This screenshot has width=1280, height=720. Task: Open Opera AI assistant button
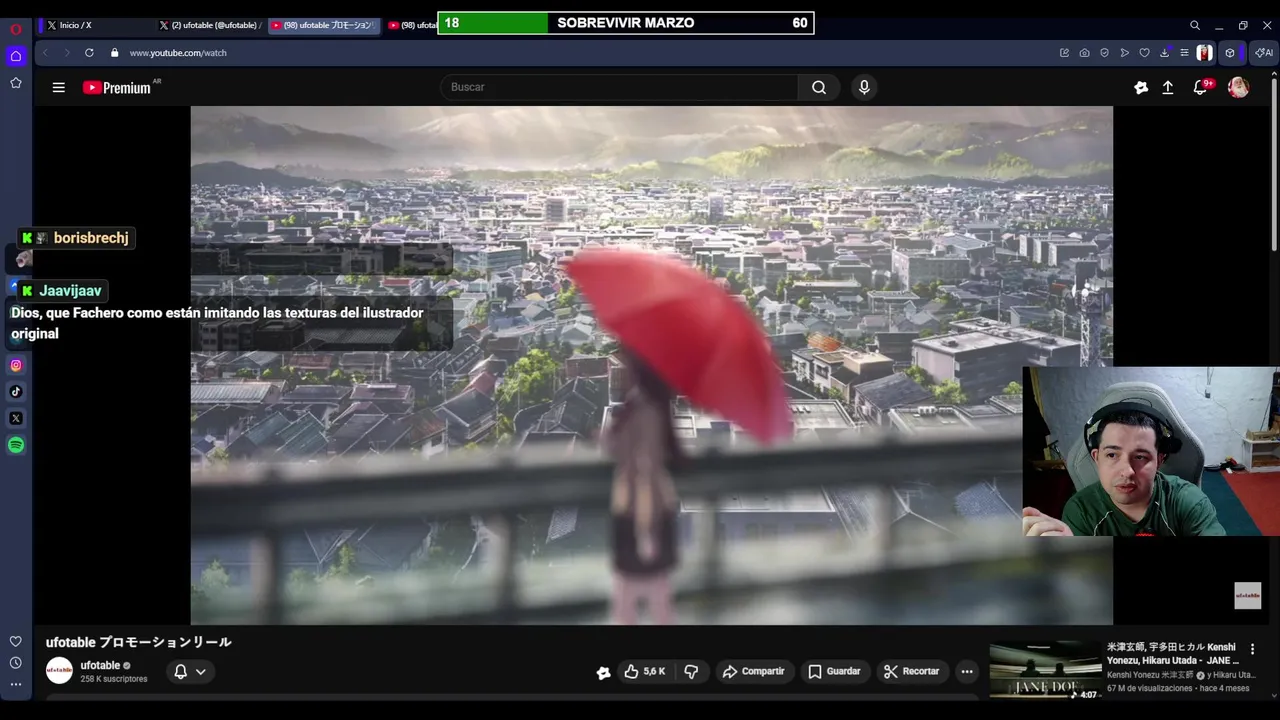tap(1264, 53)
